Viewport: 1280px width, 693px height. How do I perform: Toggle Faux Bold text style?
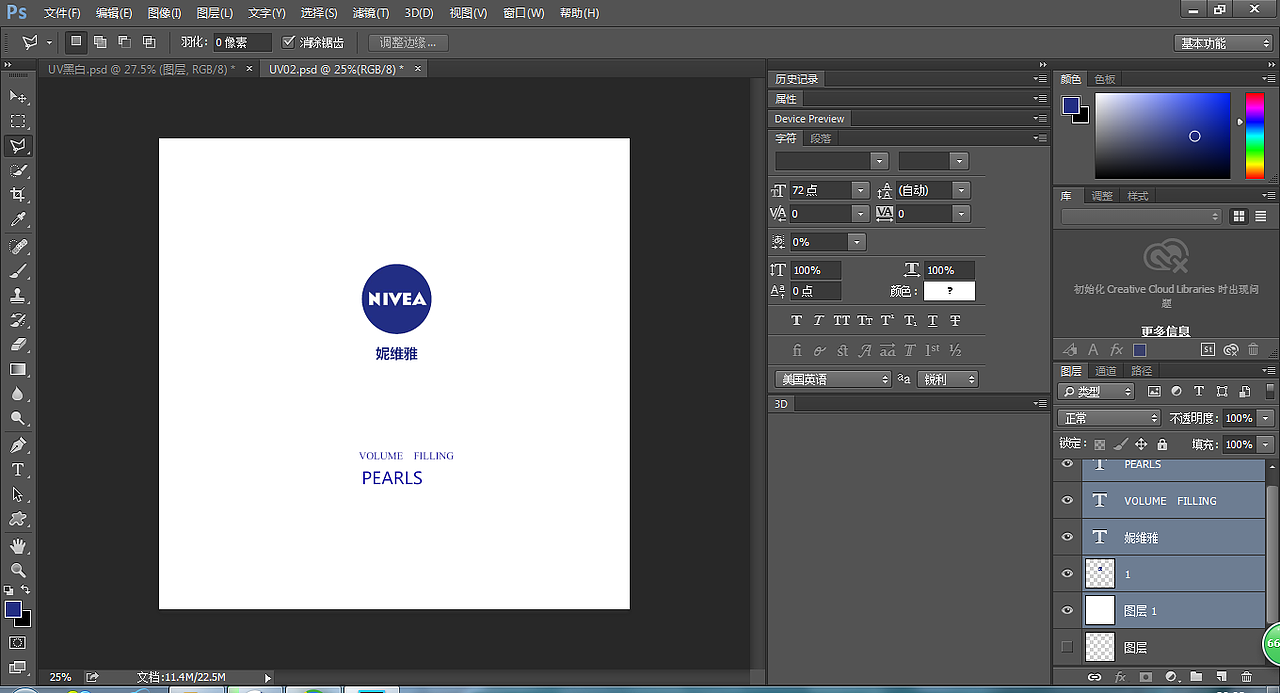click(797, 320)
